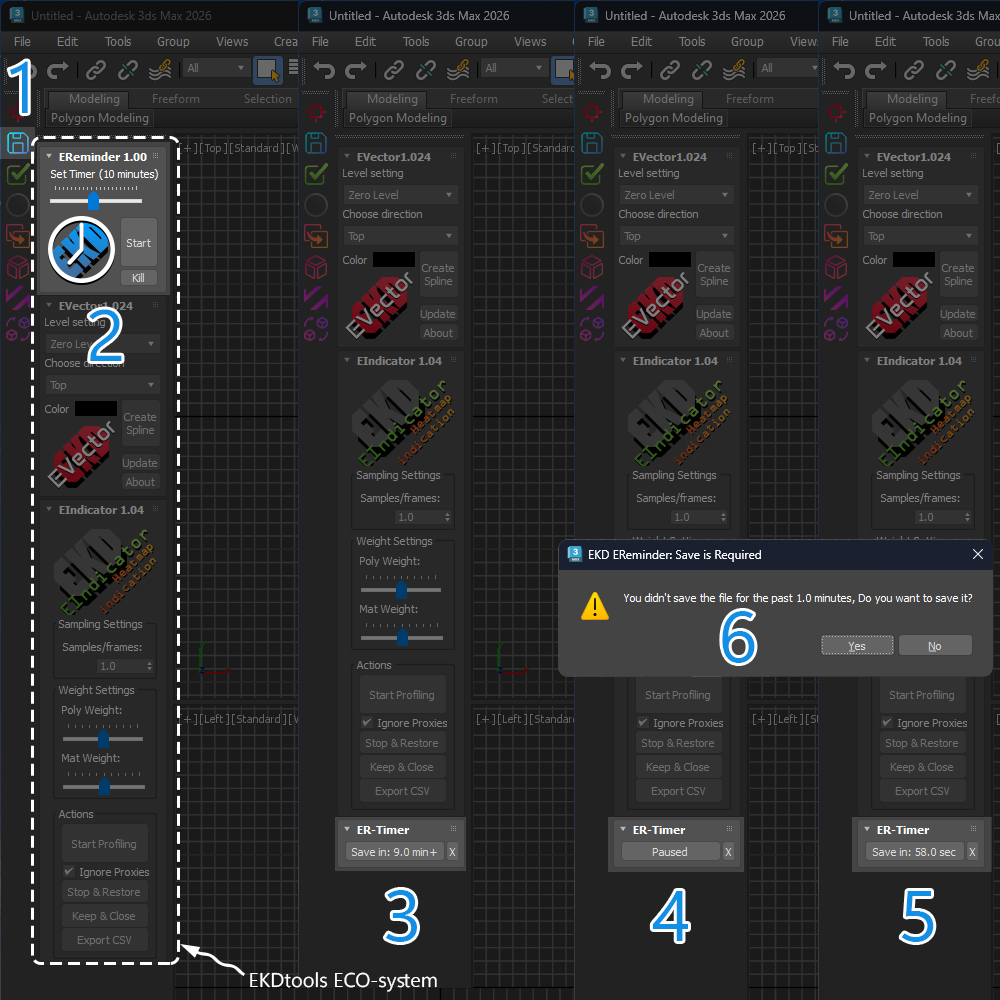The image size is (1000, 1000).
Task: Click the 'Save in: 58.0 sec' timer button
Action: coord(914,851)
